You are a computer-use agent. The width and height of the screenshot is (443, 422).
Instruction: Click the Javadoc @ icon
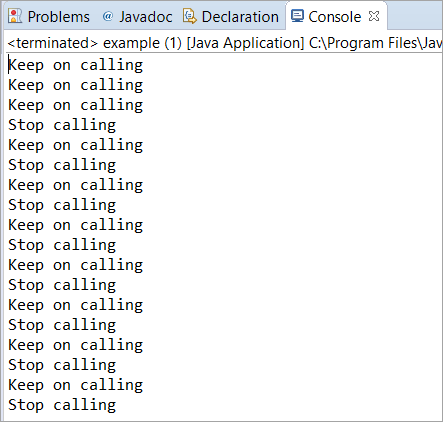point(108,16)
